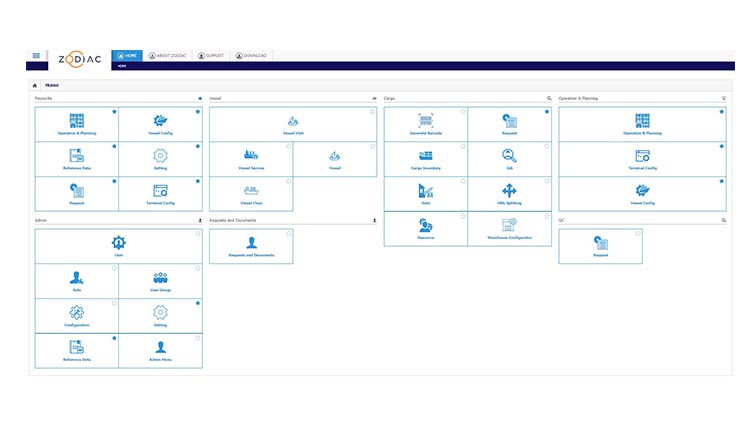The height and width of the screenshot is (425, 756).
Task: Collapse the Favourite section via header icon
Action: coord(199,99)
